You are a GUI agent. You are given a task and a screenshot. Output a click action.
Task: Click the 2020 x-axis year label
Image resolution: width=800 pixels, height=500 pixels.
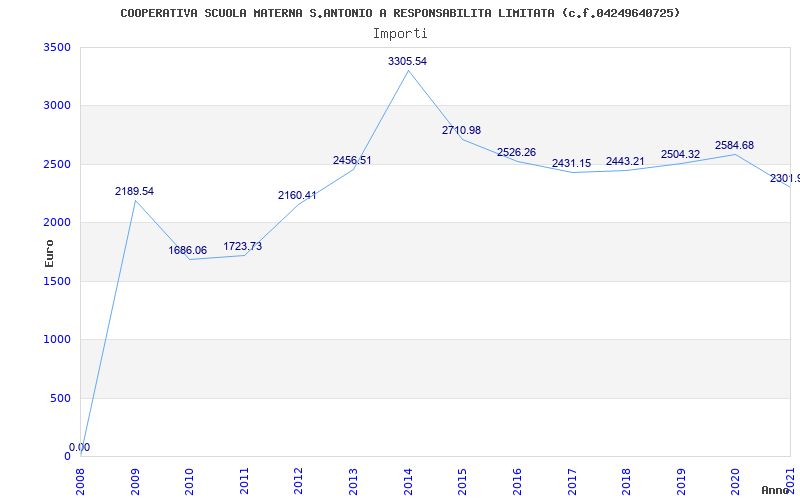[x=735, y=482]
